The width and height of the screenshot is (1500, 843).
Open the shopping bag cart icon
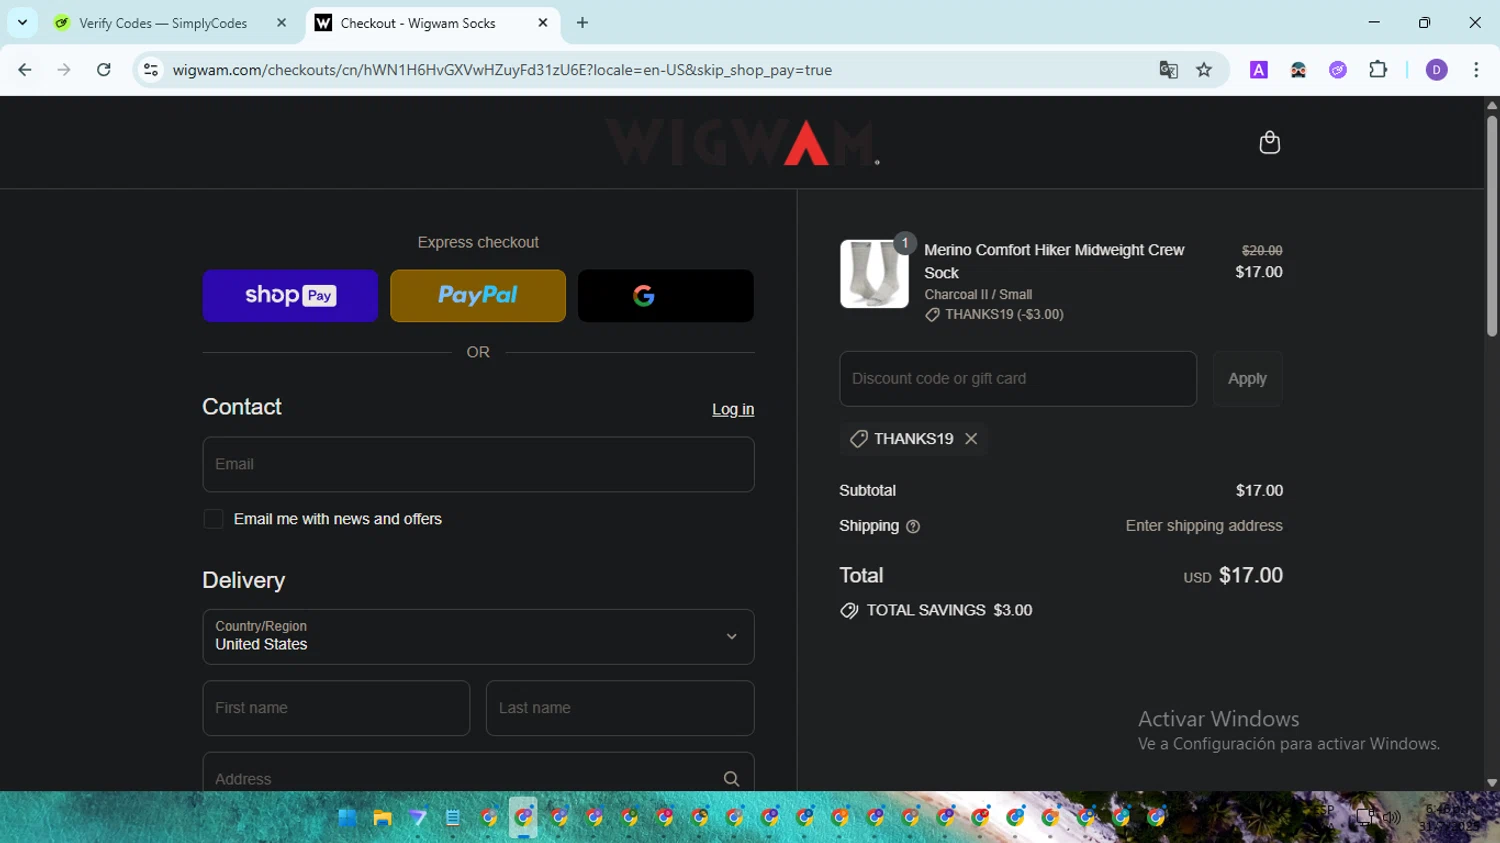coord(1269,142)
